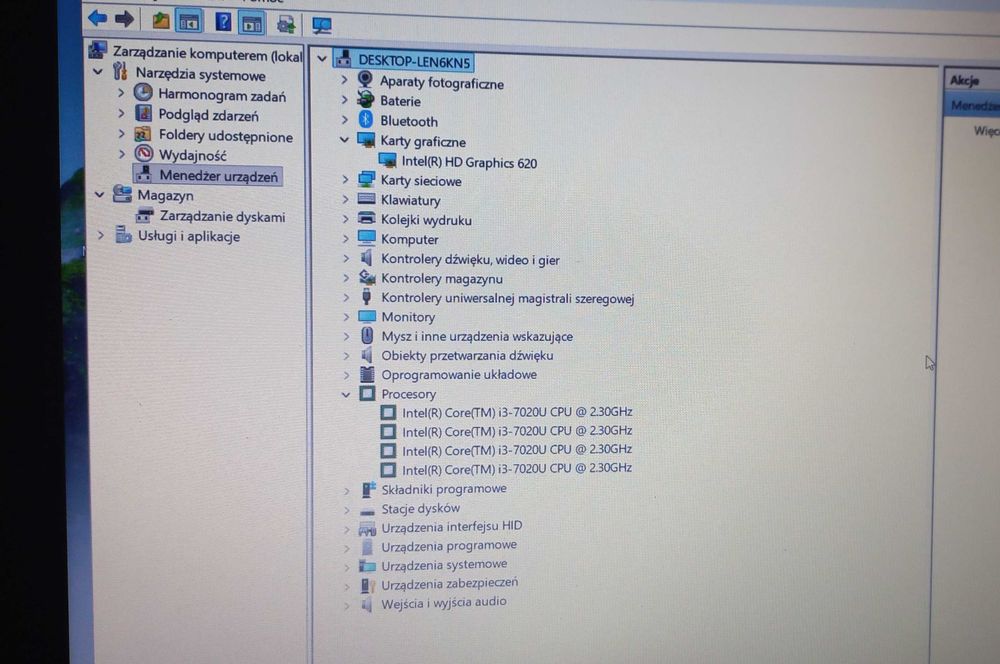This screenshot has height=664, width=1000.
Task: Select Urządzenia programowe row
Action: [x=449, y=546]
